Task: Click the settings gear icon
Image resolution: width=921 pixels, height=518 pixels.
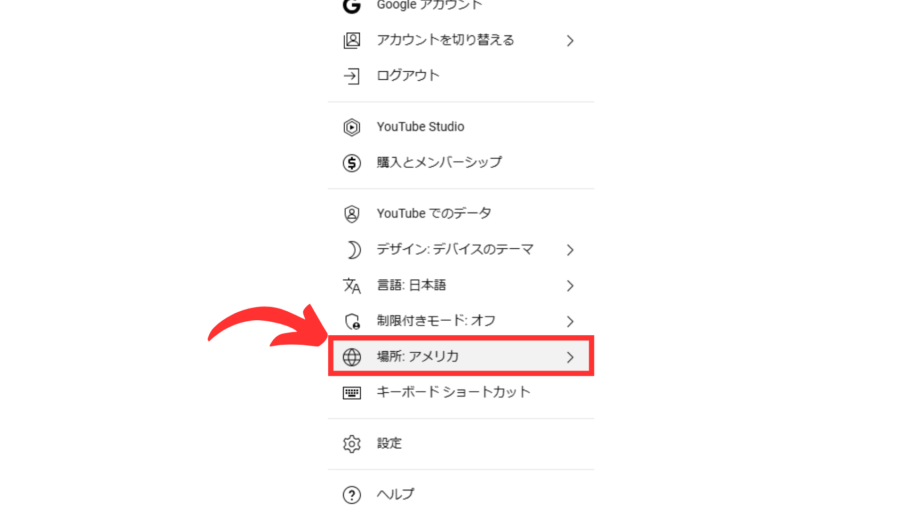Action: [x=351, y=444]
